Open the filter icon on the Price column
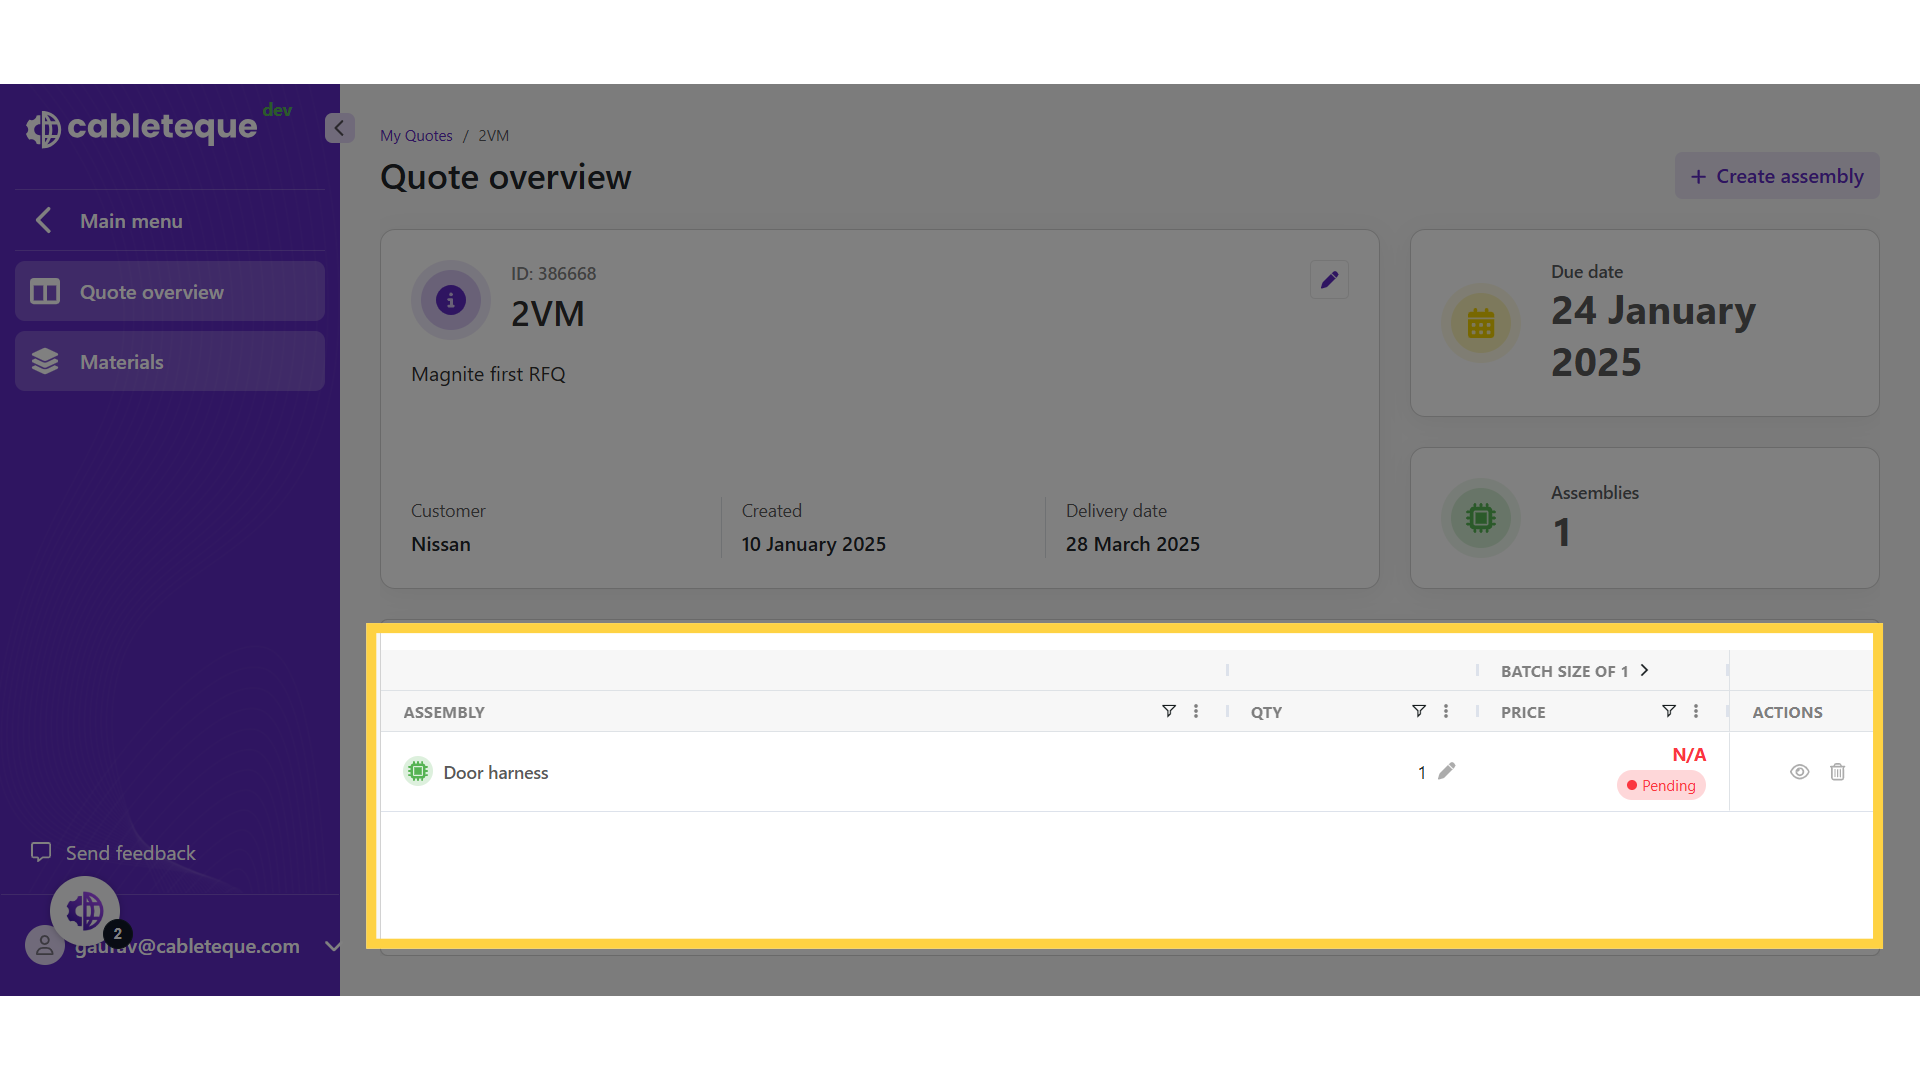 click(x=1668, y=711)
